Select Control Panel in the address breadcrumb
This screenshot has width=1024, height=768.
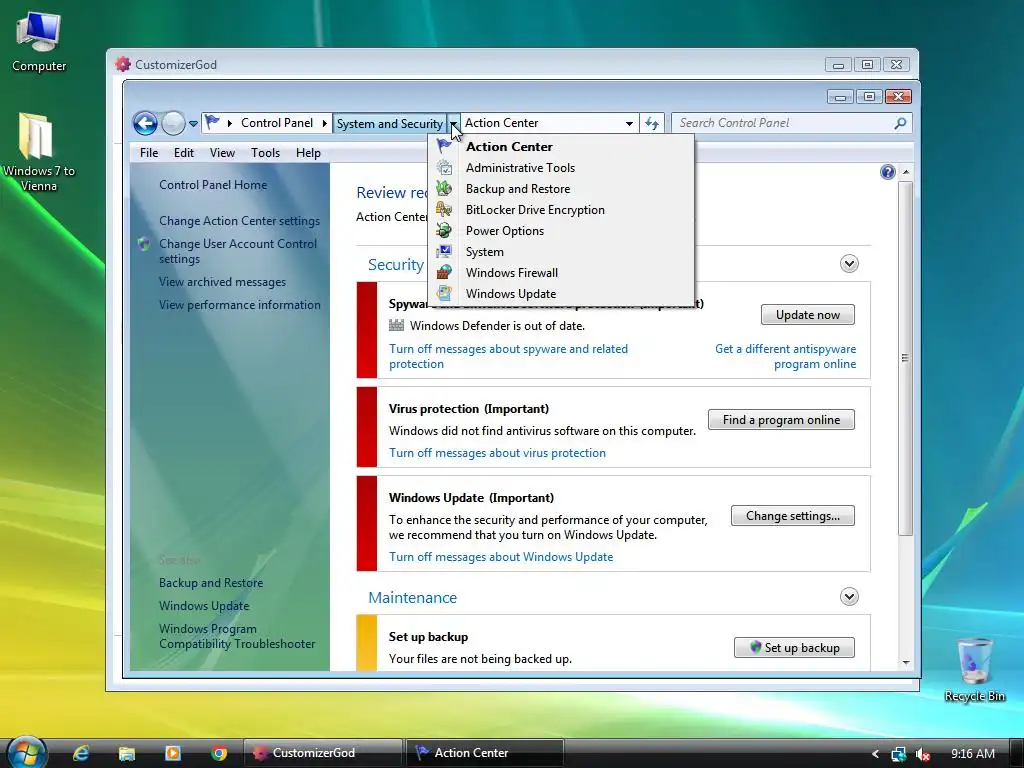click(x=277, y=123)
